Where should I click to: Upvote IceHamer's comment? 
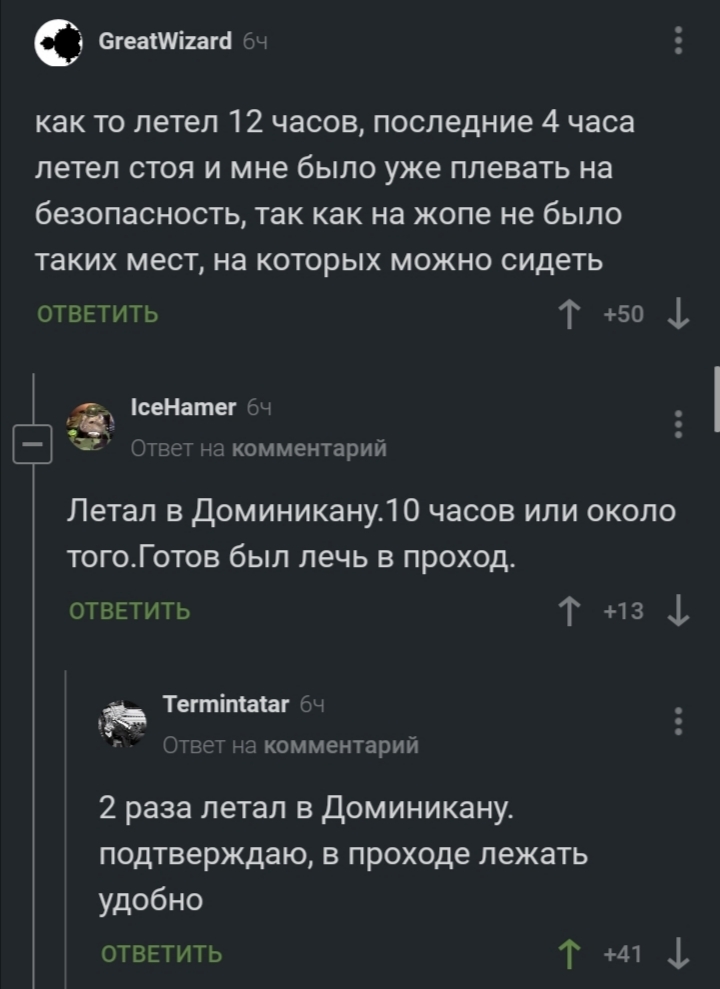tap(572, 611)
